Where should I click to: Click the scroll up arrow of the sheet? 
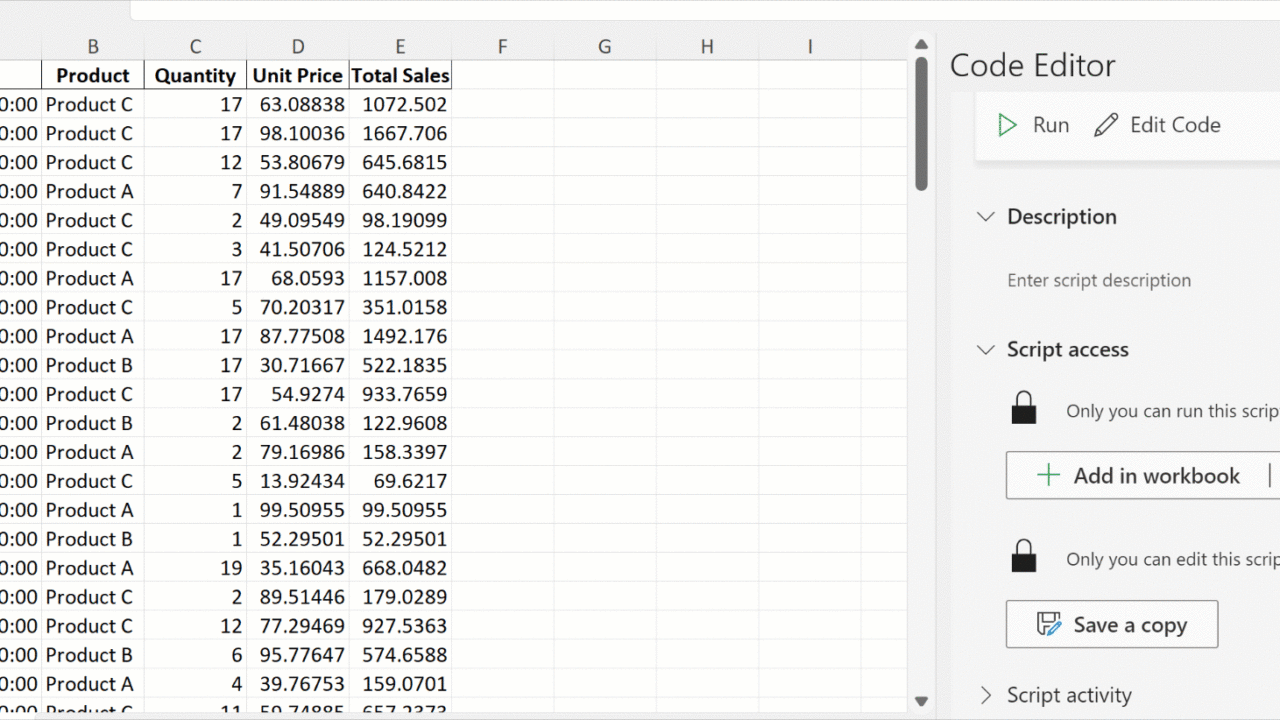click(921, 44)
